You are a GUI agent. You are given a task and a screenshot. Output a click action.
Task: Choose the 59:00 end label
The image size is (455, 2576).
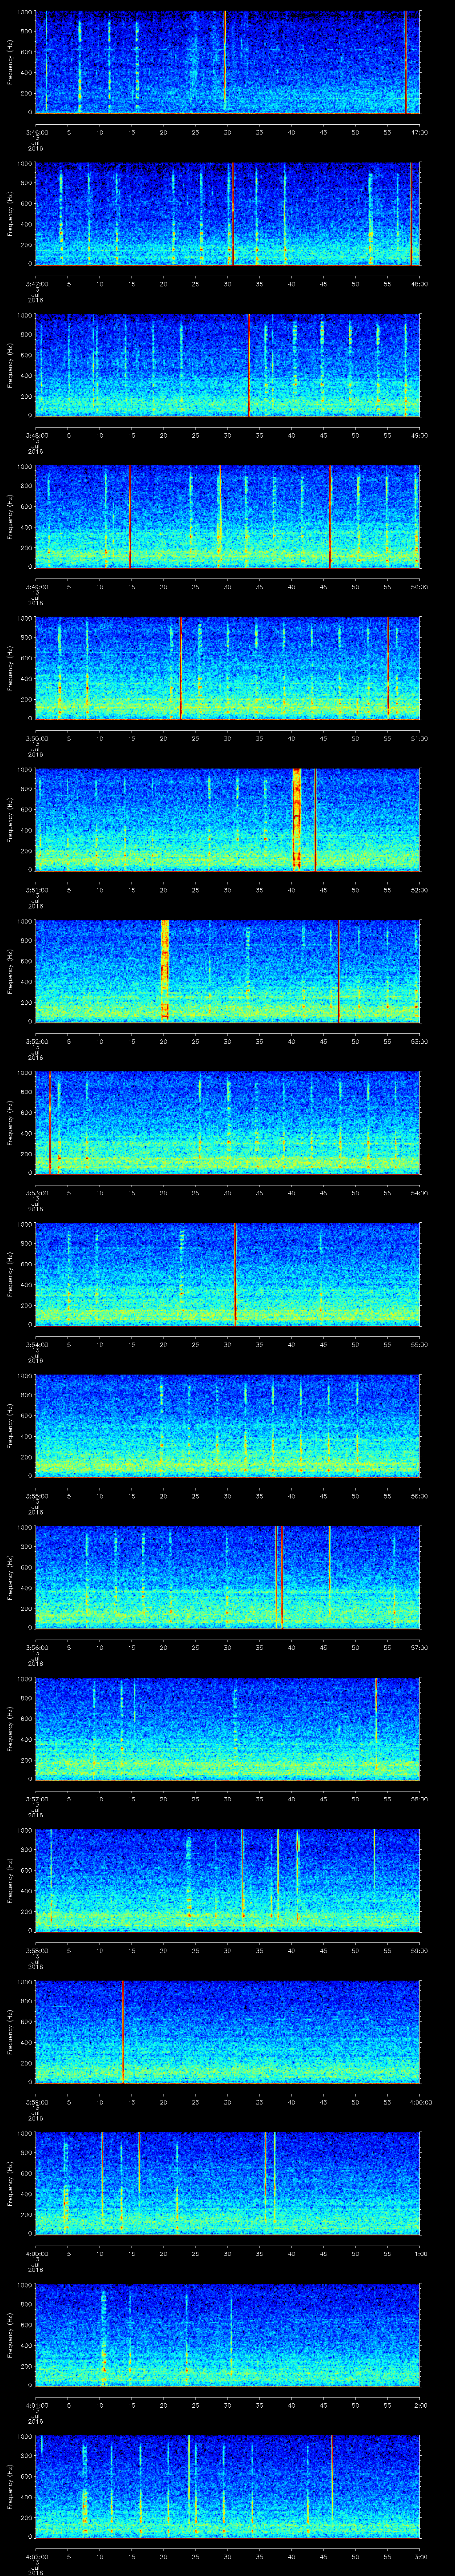420,1950
